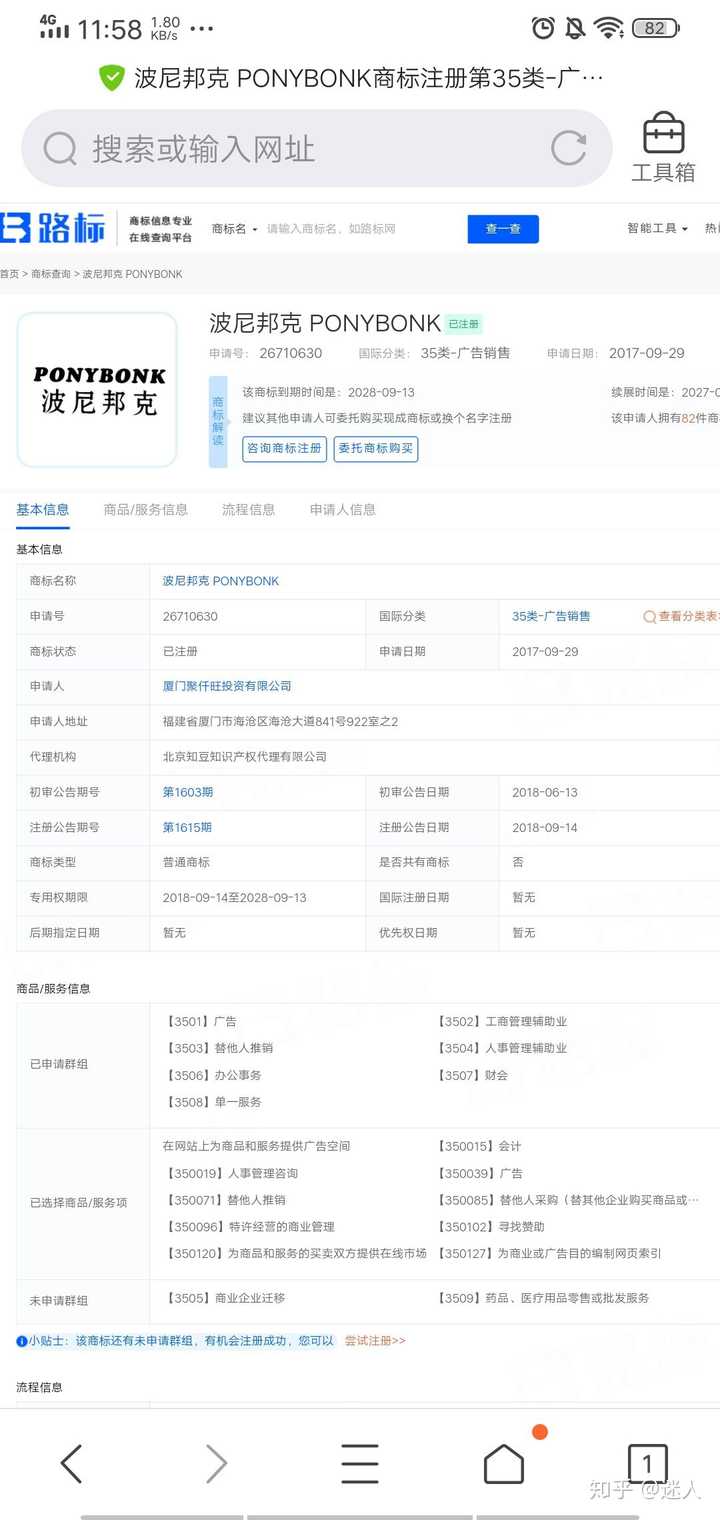The width and height of the screenshot is (720, 1520).
Task: Select the 【3506】办公事务 entry
Action: (212, 1075)
